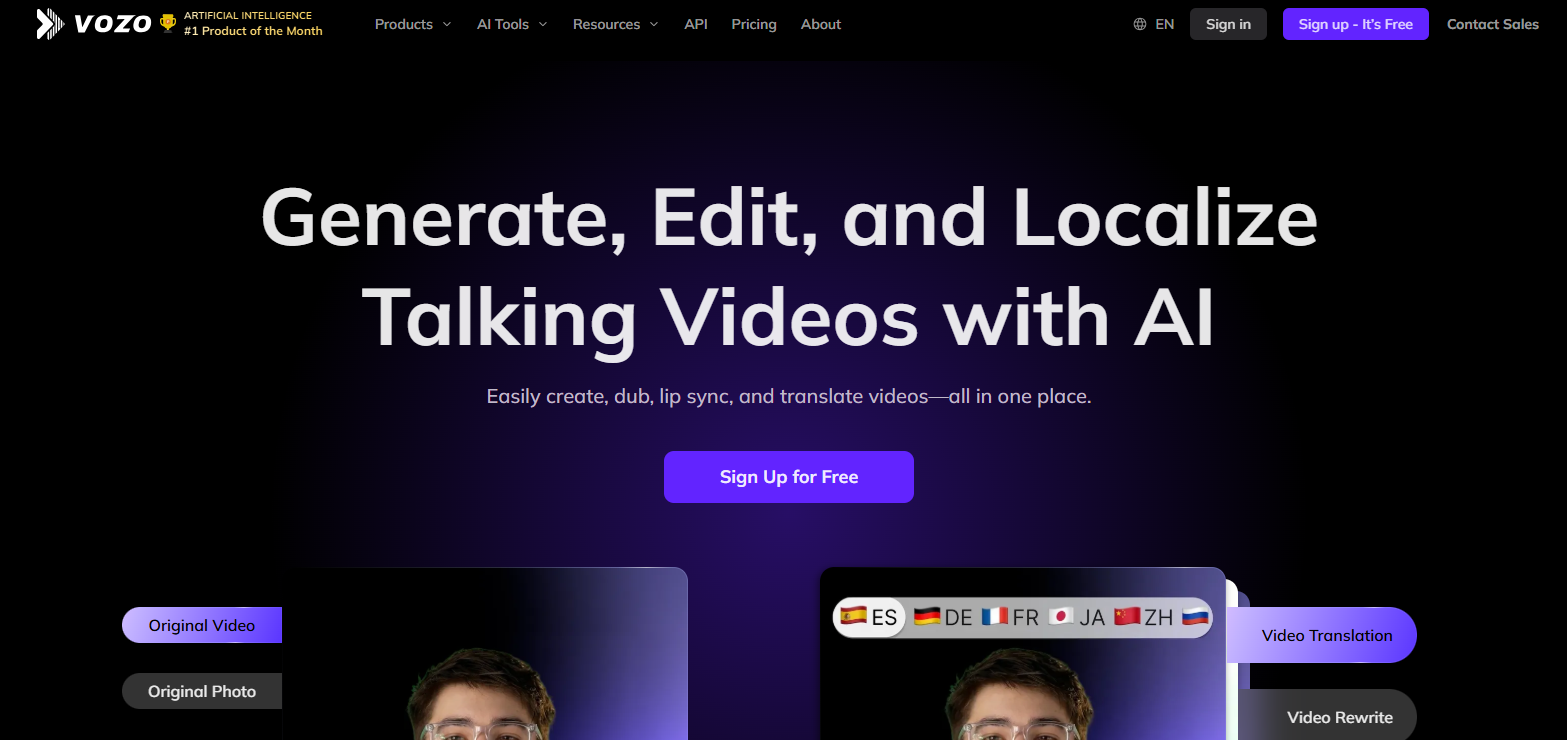Choose the JA Japanese language option

click(1077, 617)
